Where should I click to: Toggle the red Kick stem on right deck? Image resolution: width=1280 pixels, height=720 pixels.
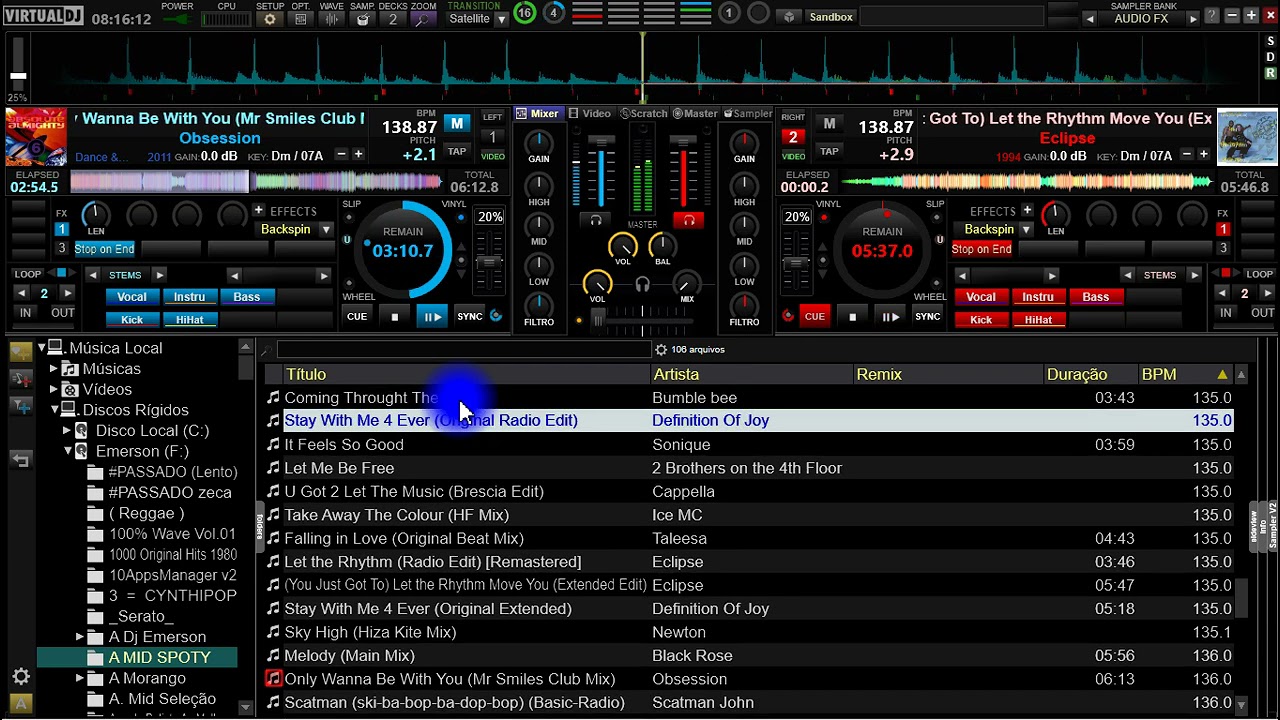(x=981, y=320)
